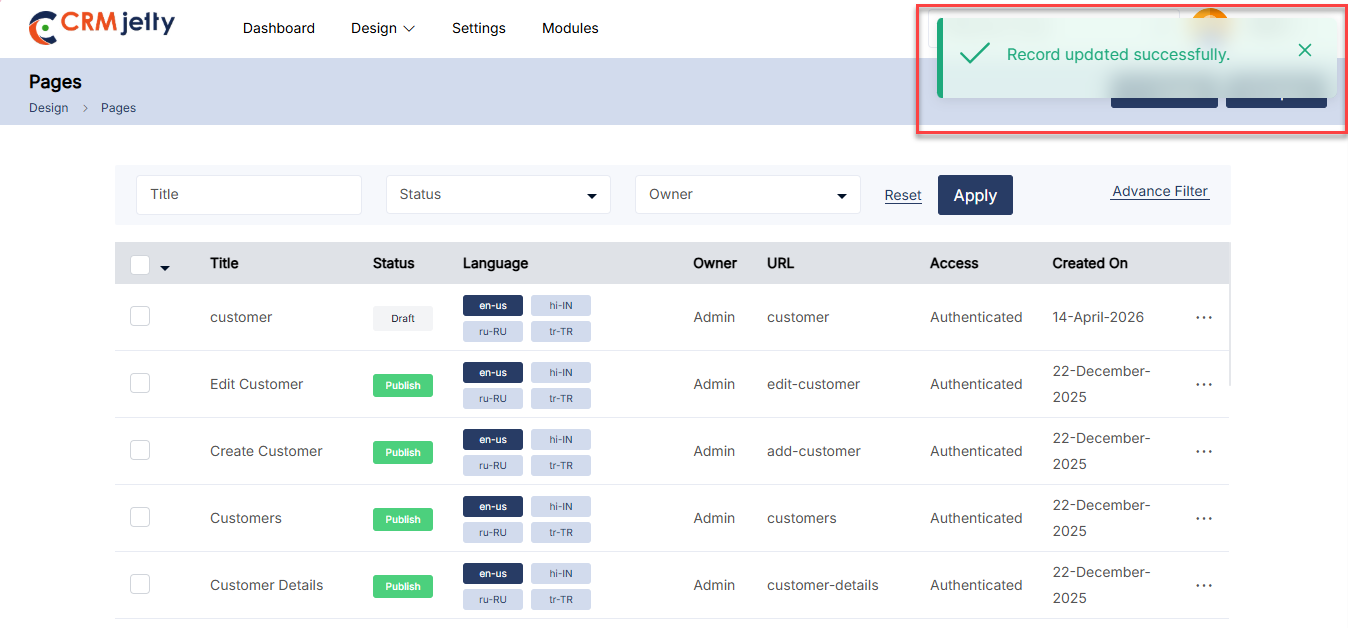This screenshot has width=1348, height=628.
Task: Close the record updated notification
Action: [1304, 50]
